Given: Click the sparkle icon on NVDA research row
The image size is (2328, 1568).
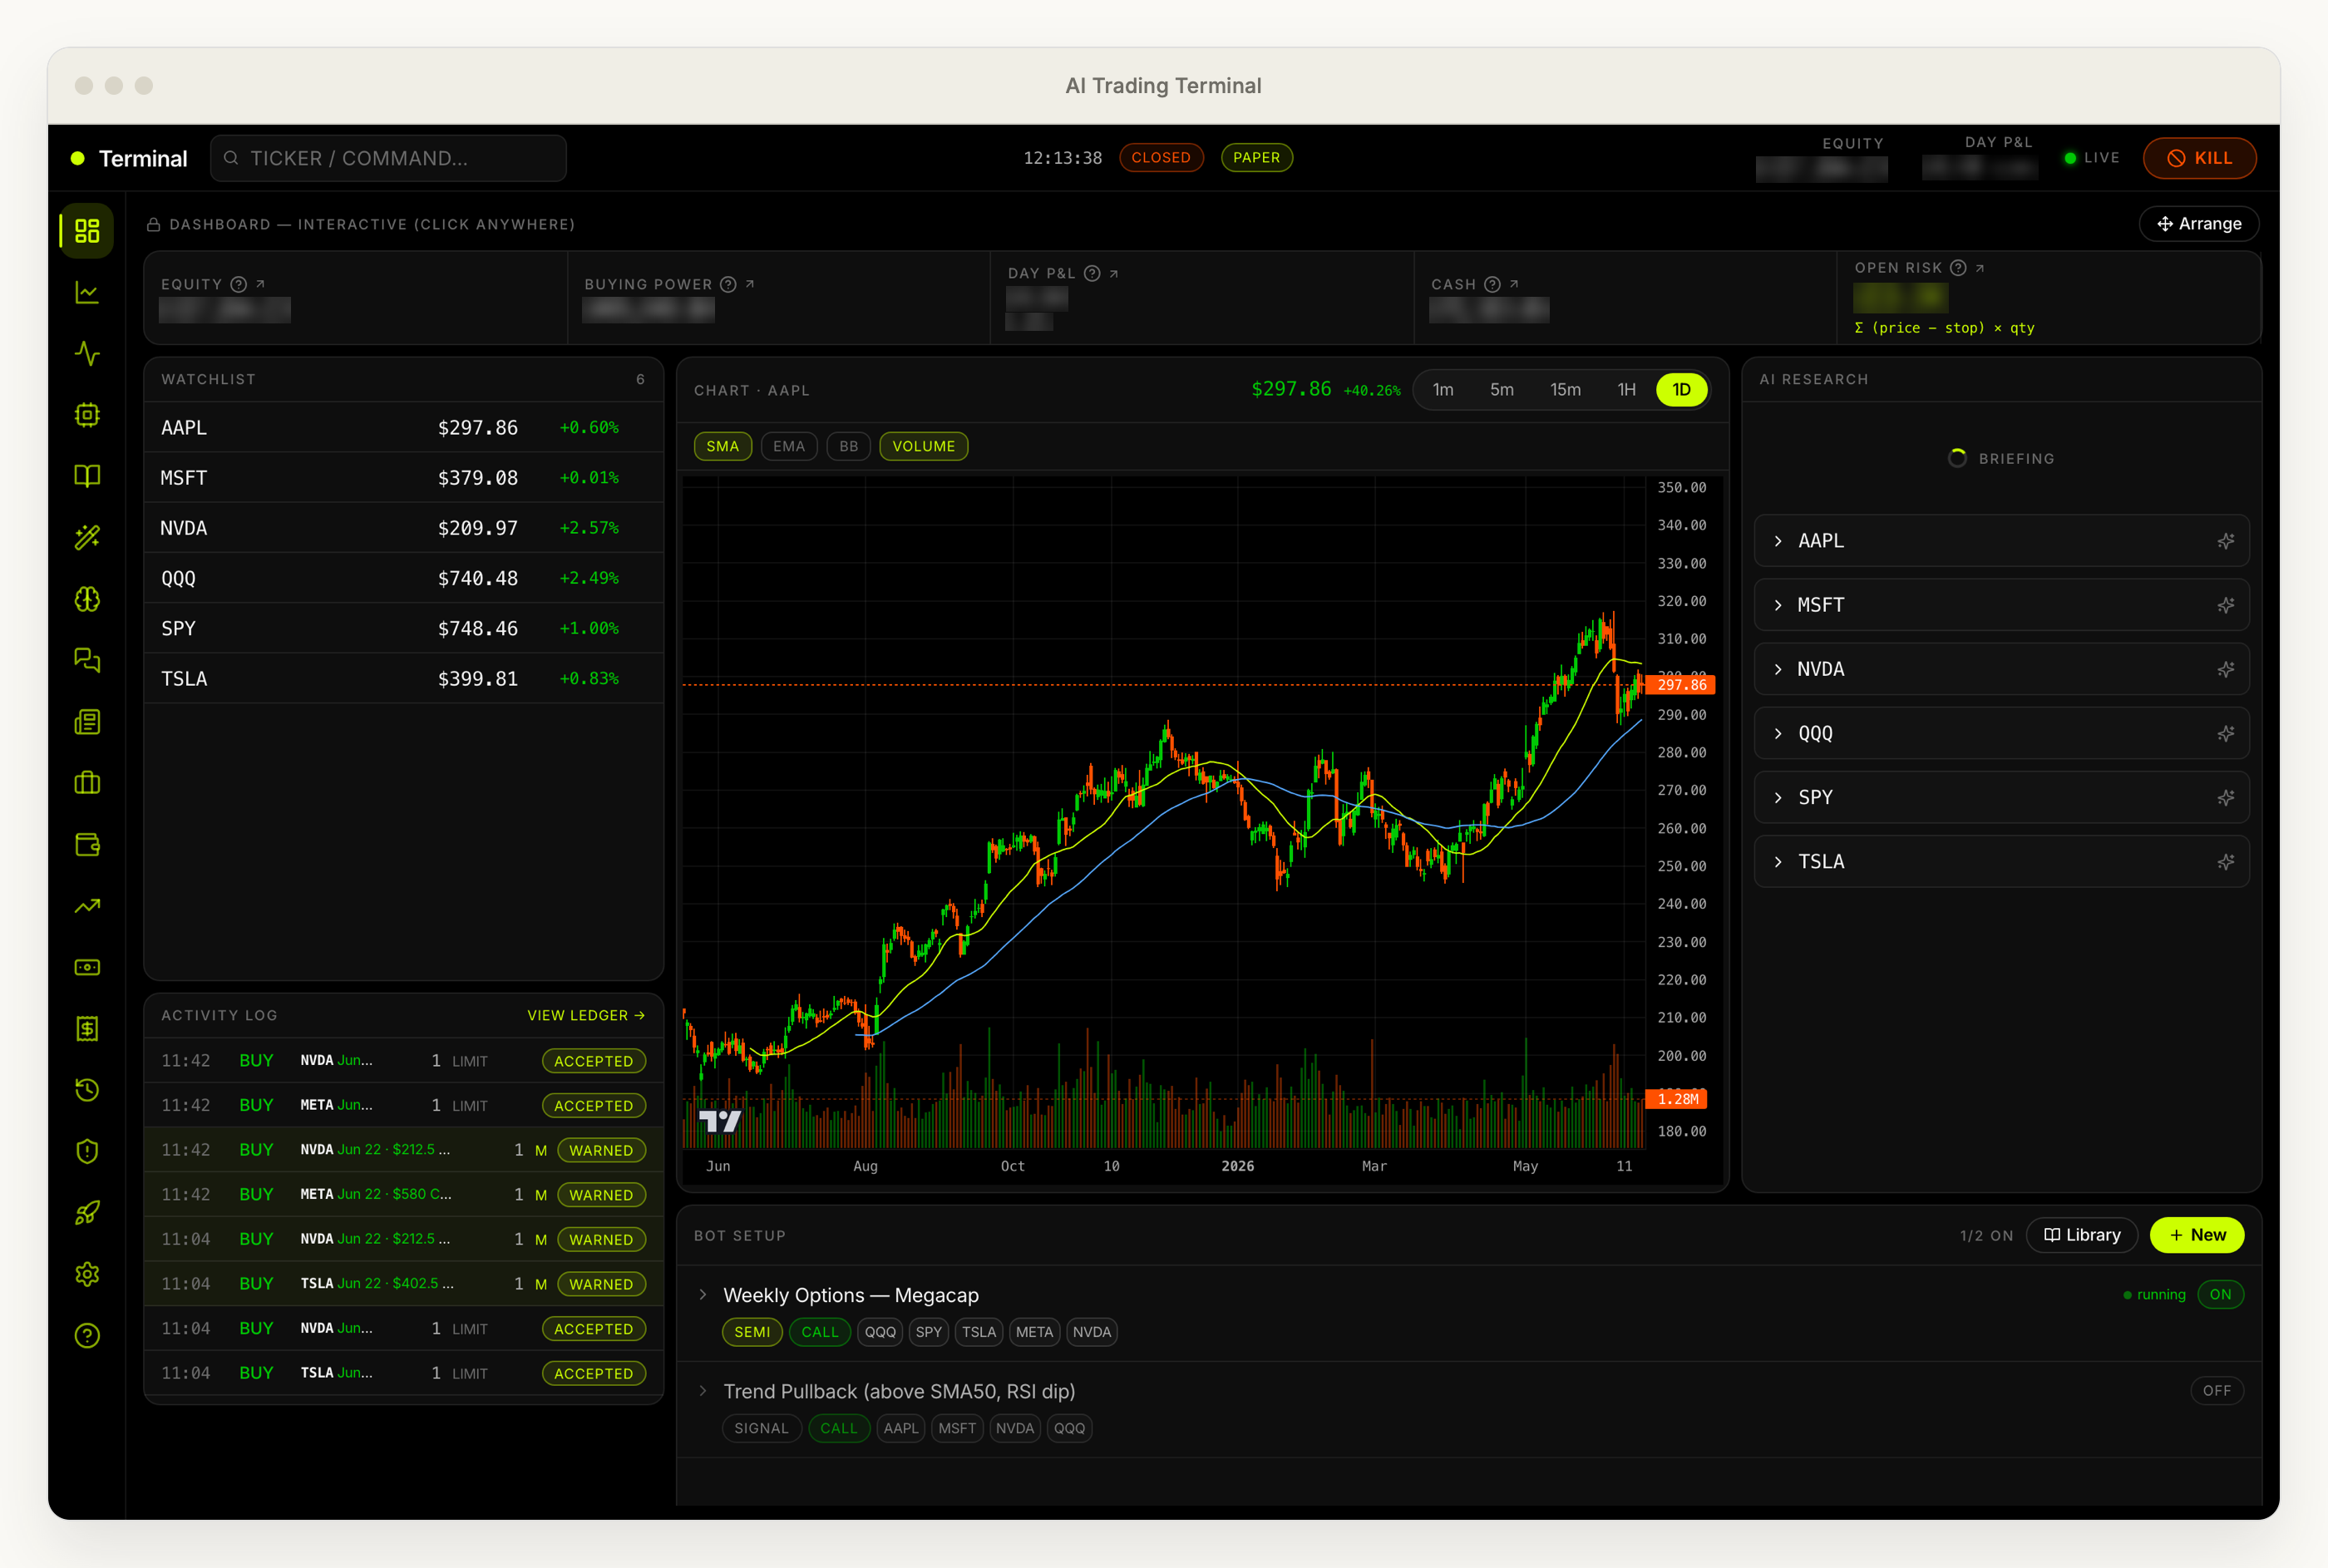Looking at the screenshot, I should (2225, 669).
